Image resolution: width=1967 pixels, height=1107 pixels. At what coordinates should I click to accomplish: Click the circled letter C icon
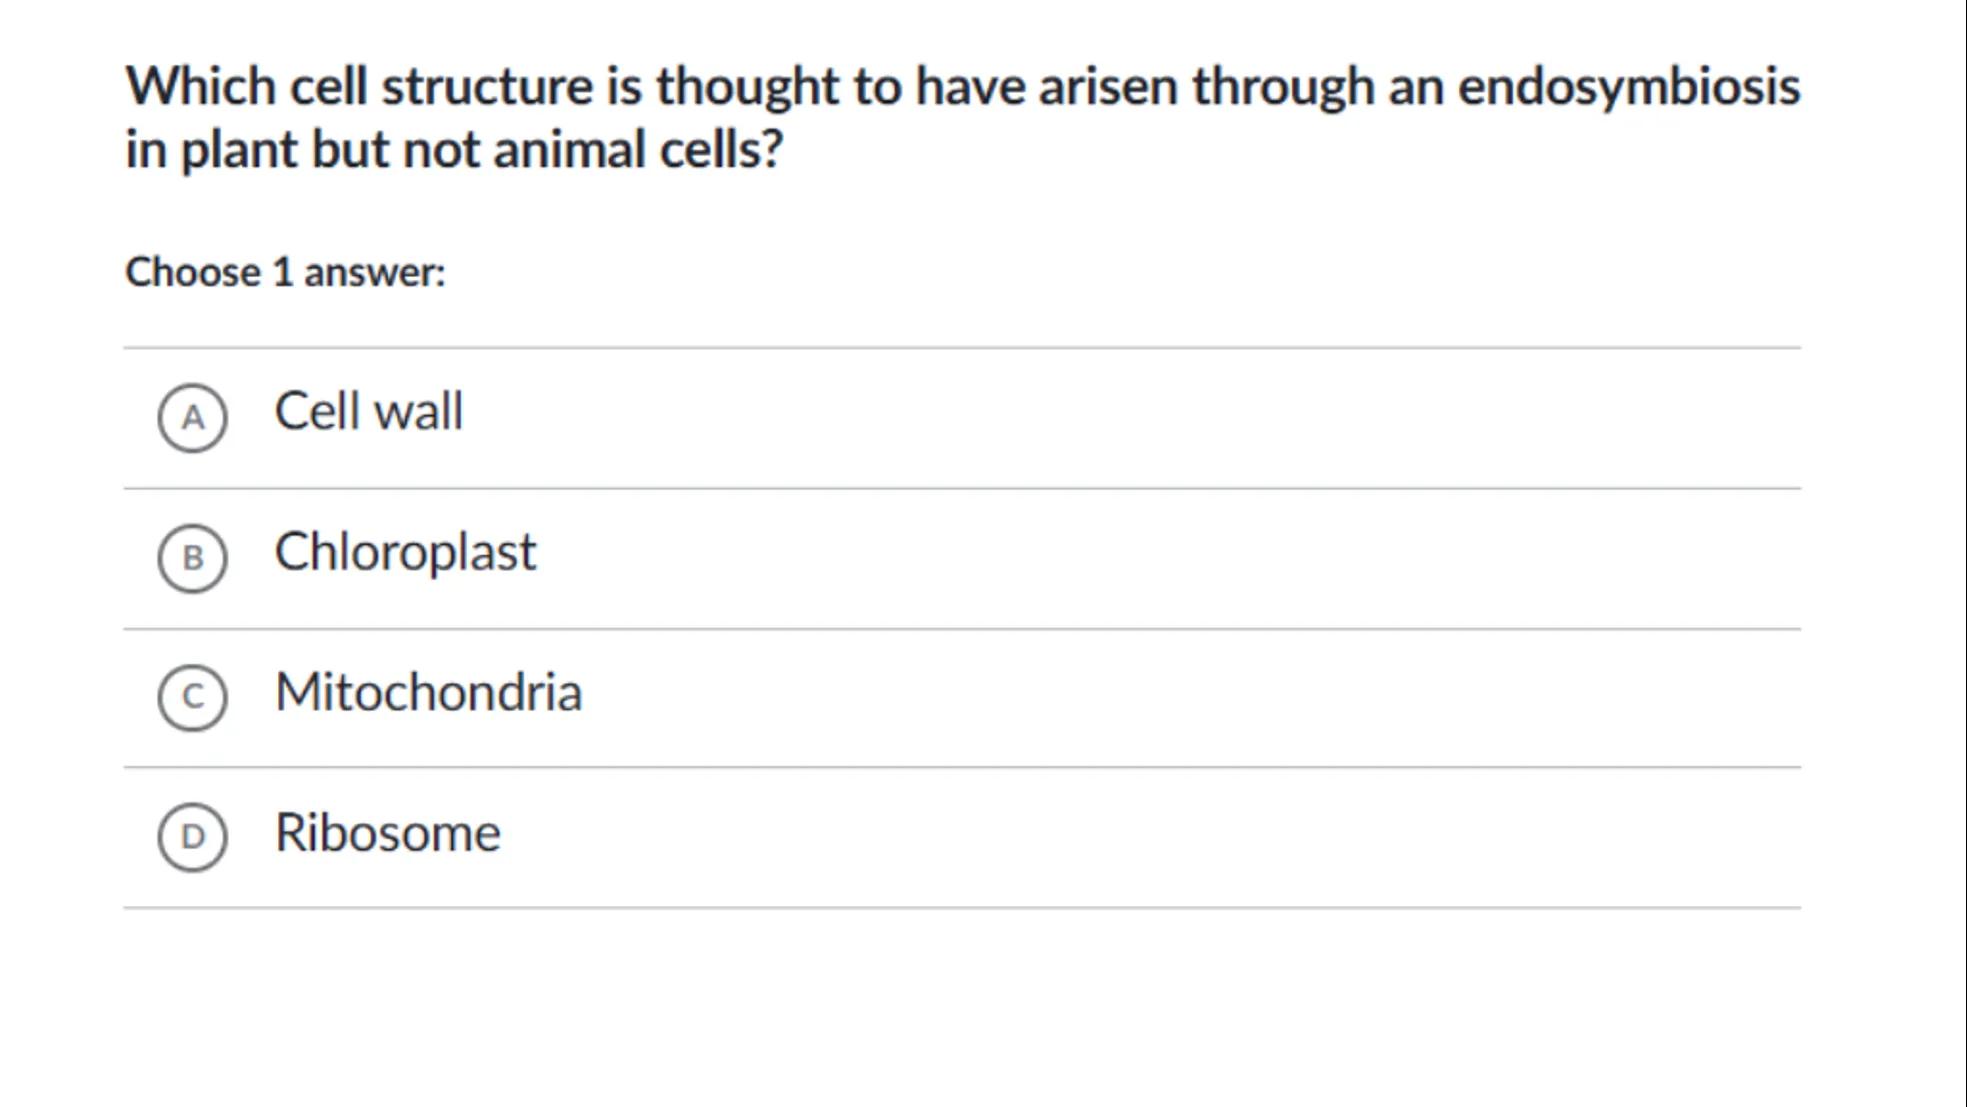coord(192,697)
